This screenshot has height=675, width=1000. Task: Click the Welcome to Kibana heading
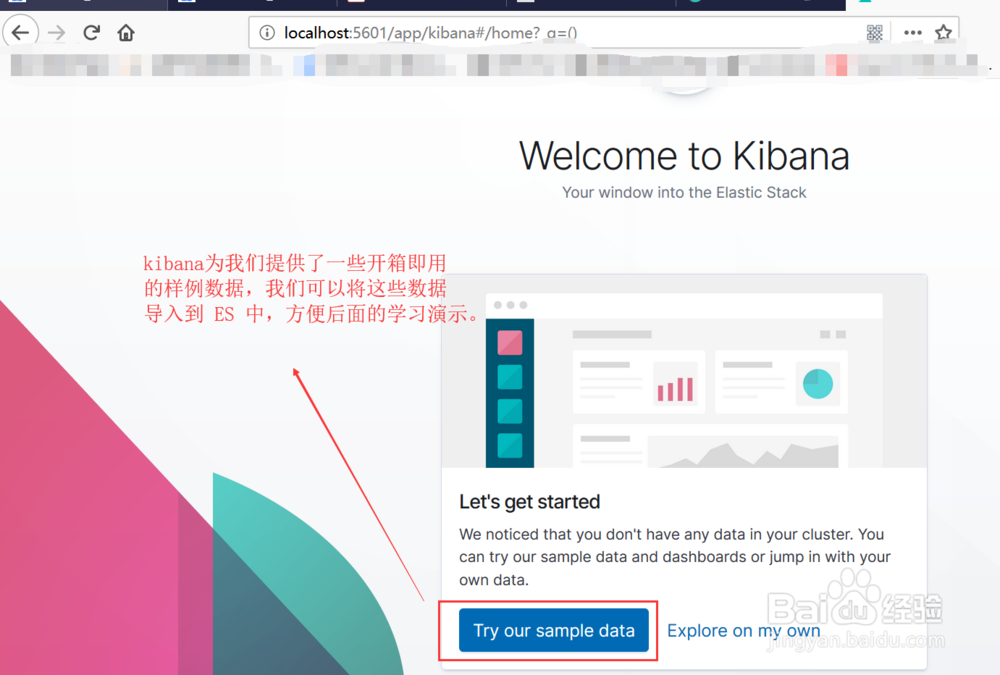(684, 156)
